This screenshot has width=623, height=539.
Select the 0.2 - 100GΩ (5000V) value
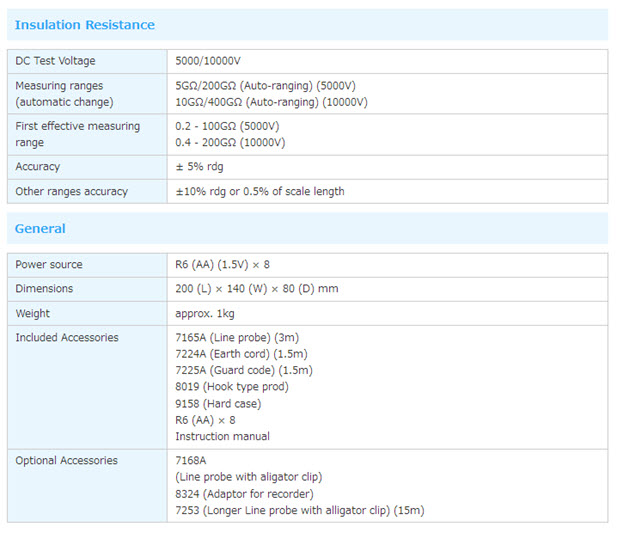click(227, 126)
